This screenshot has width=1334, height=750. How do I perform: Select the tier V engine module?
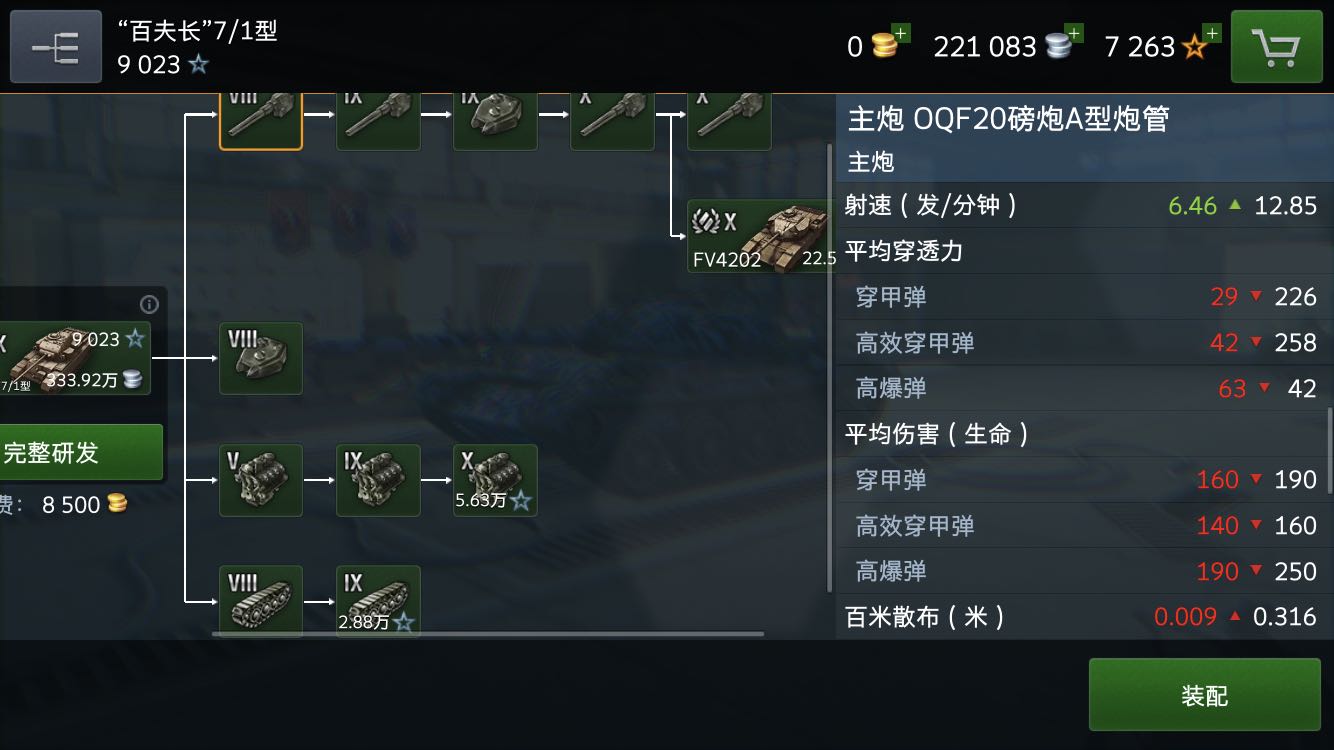click(x=261, y=480)
